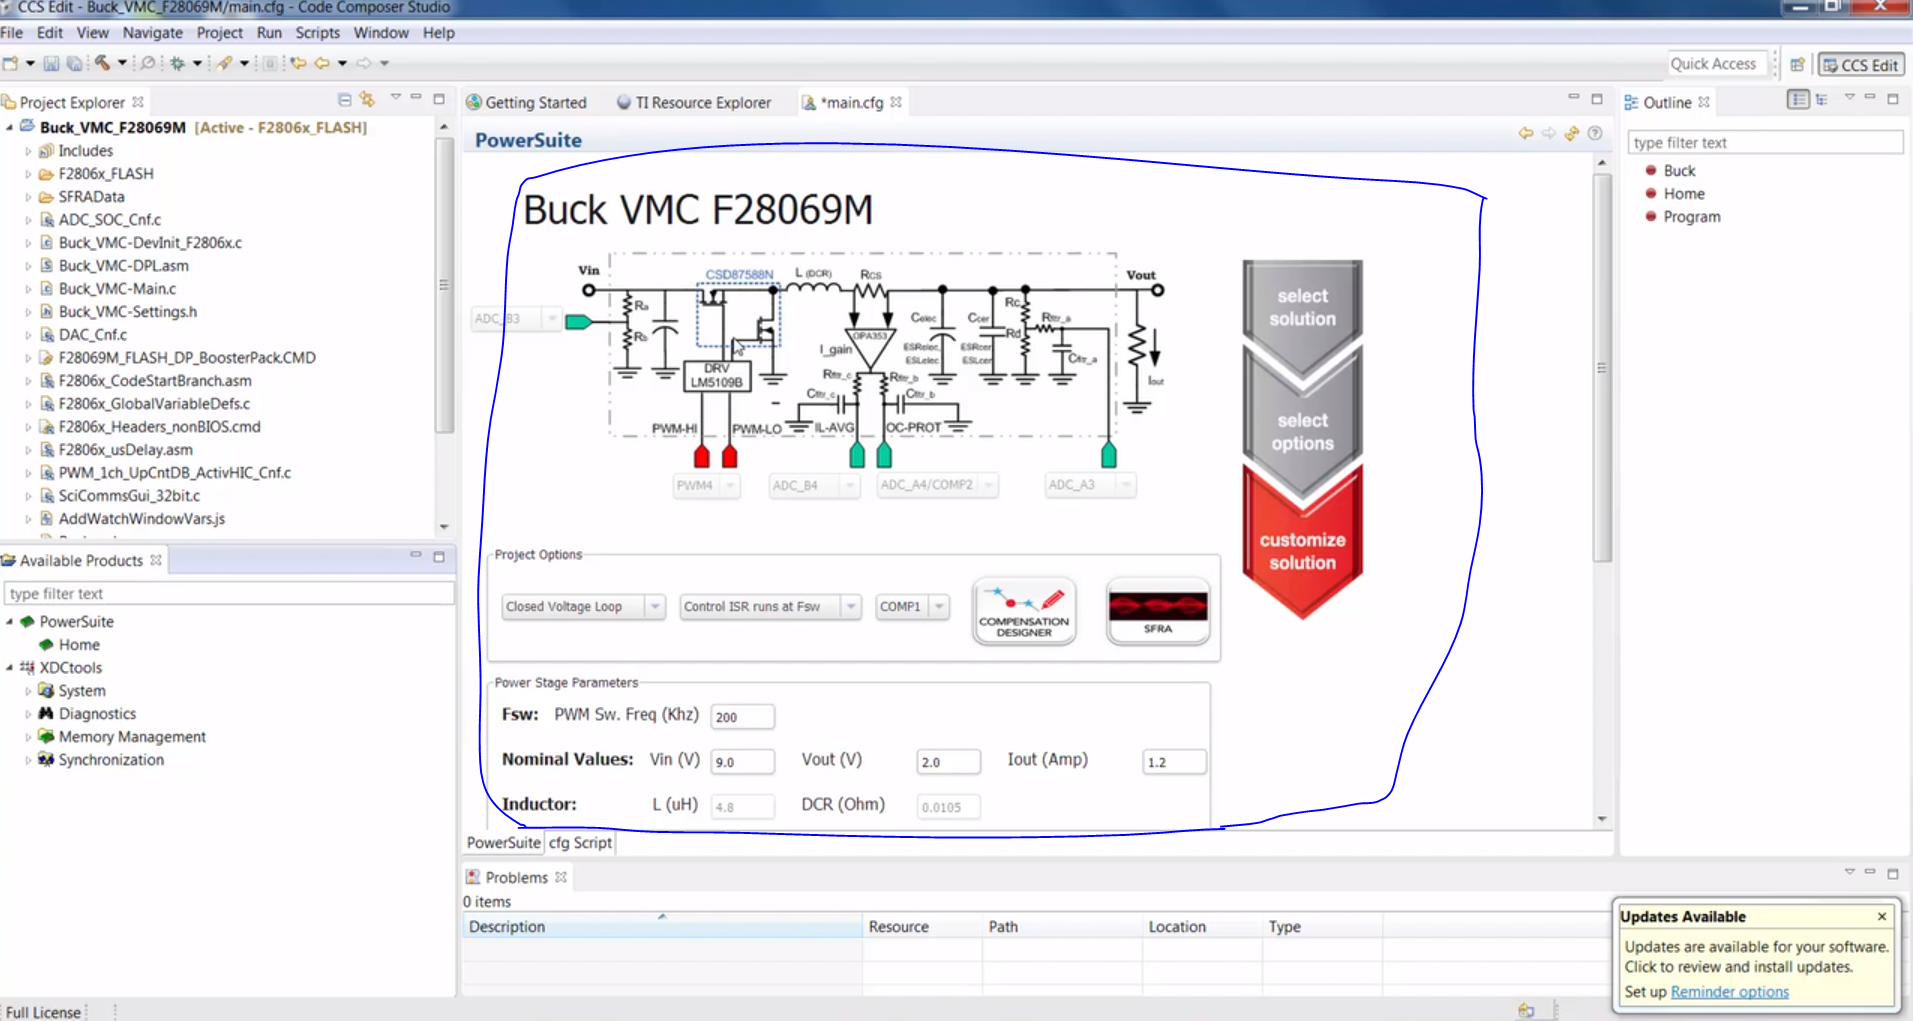Open the Compensation Designer tool
Image resolution: width=1913 pixels, height=1021 pixels.
1024,611
